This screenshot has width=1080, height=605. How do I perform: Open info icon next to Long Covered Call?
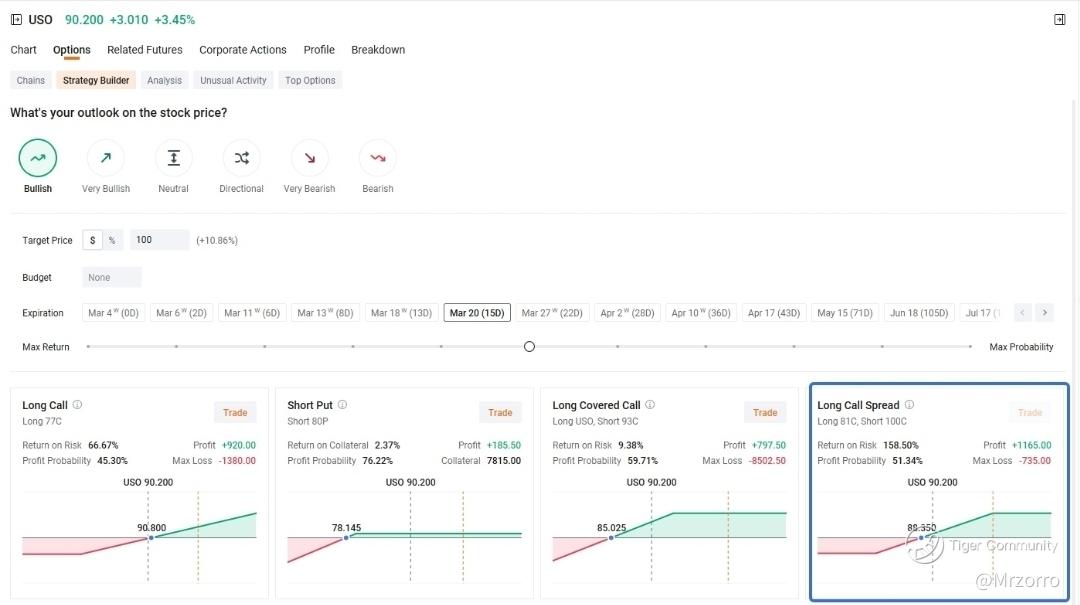pos(650,404)
